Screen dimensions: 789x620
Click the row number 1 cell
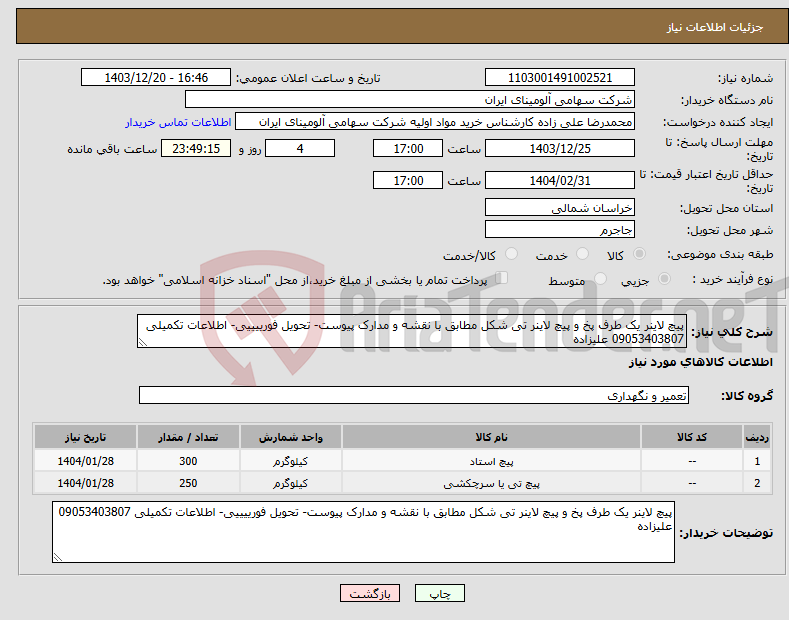pos(757,461)
